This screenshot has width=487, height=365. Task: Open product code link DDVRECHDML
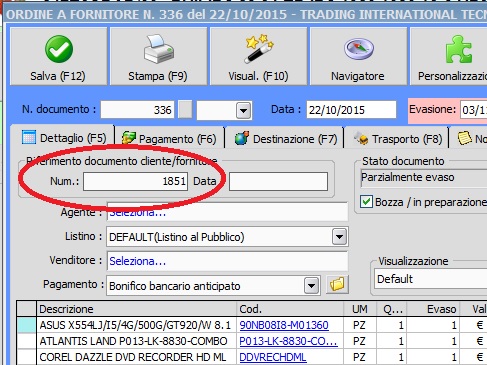pos(273,357)
